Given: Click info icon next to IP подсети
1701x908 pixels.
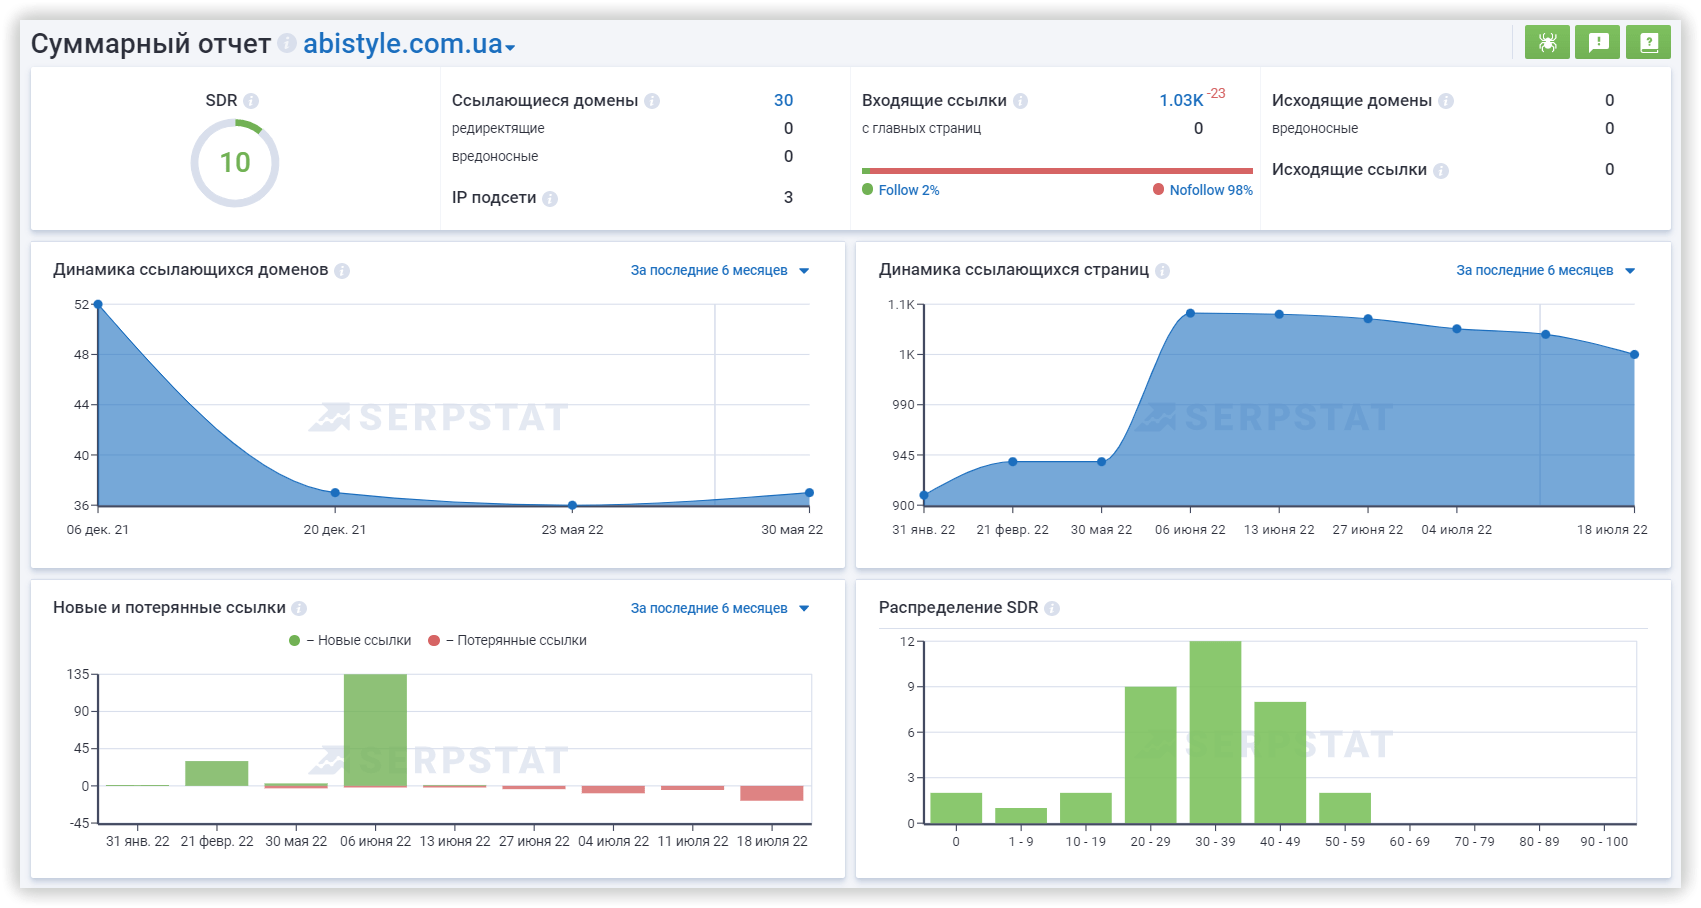Looking at the screenshot, I should pos(550,199).
